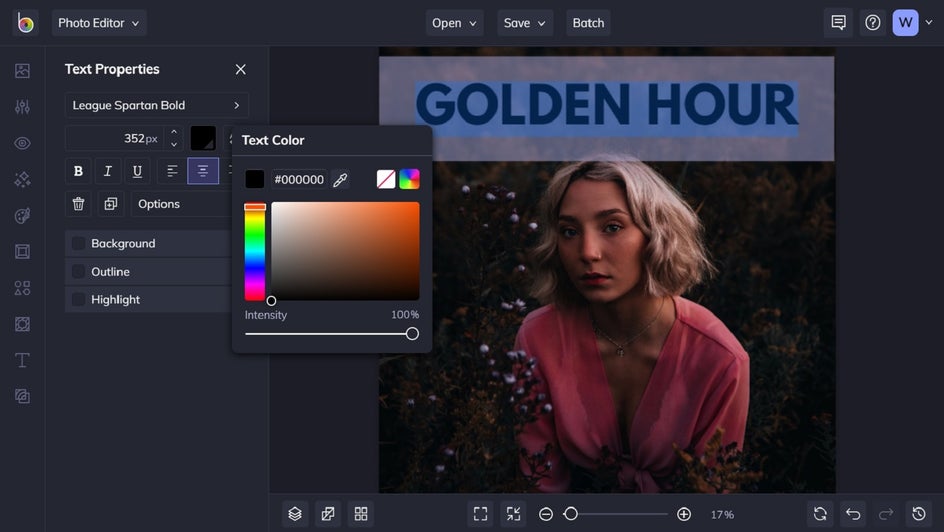Screen dimensions: 944x532
Task: Open the feedback chat icon
Action: coord(838,23)
